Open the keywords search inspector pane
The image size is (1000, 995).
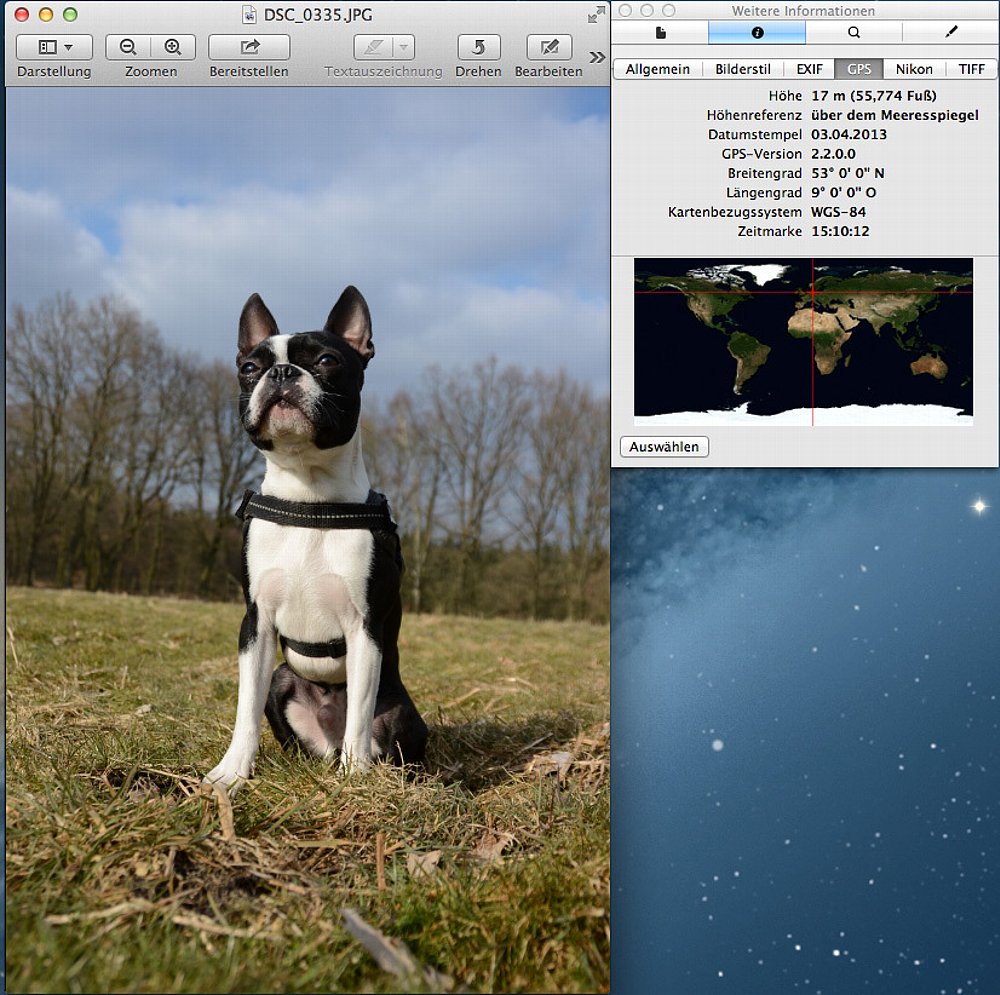click(x=854, y=33)
